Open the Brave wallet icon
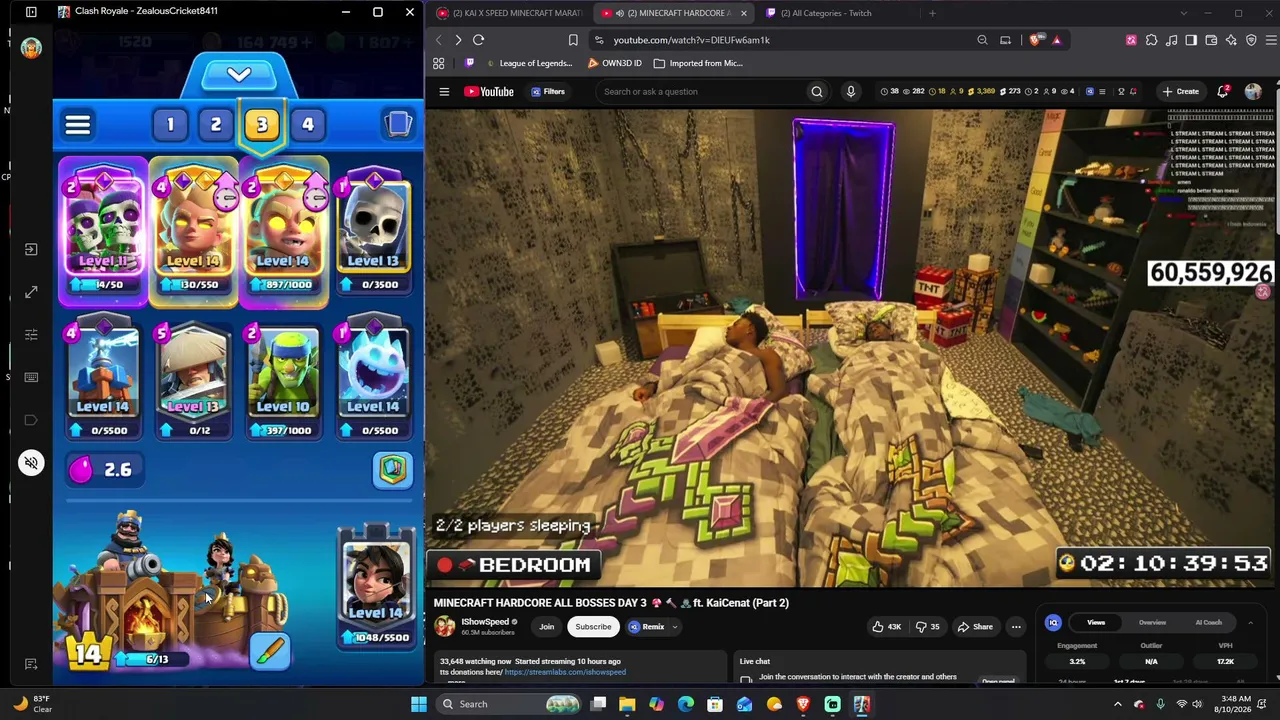 [x=1211, y=40]
